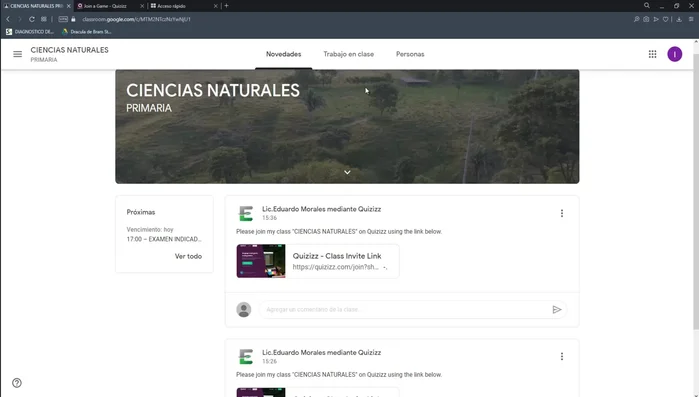Click the send comment arrow icon

pos(556,310)
